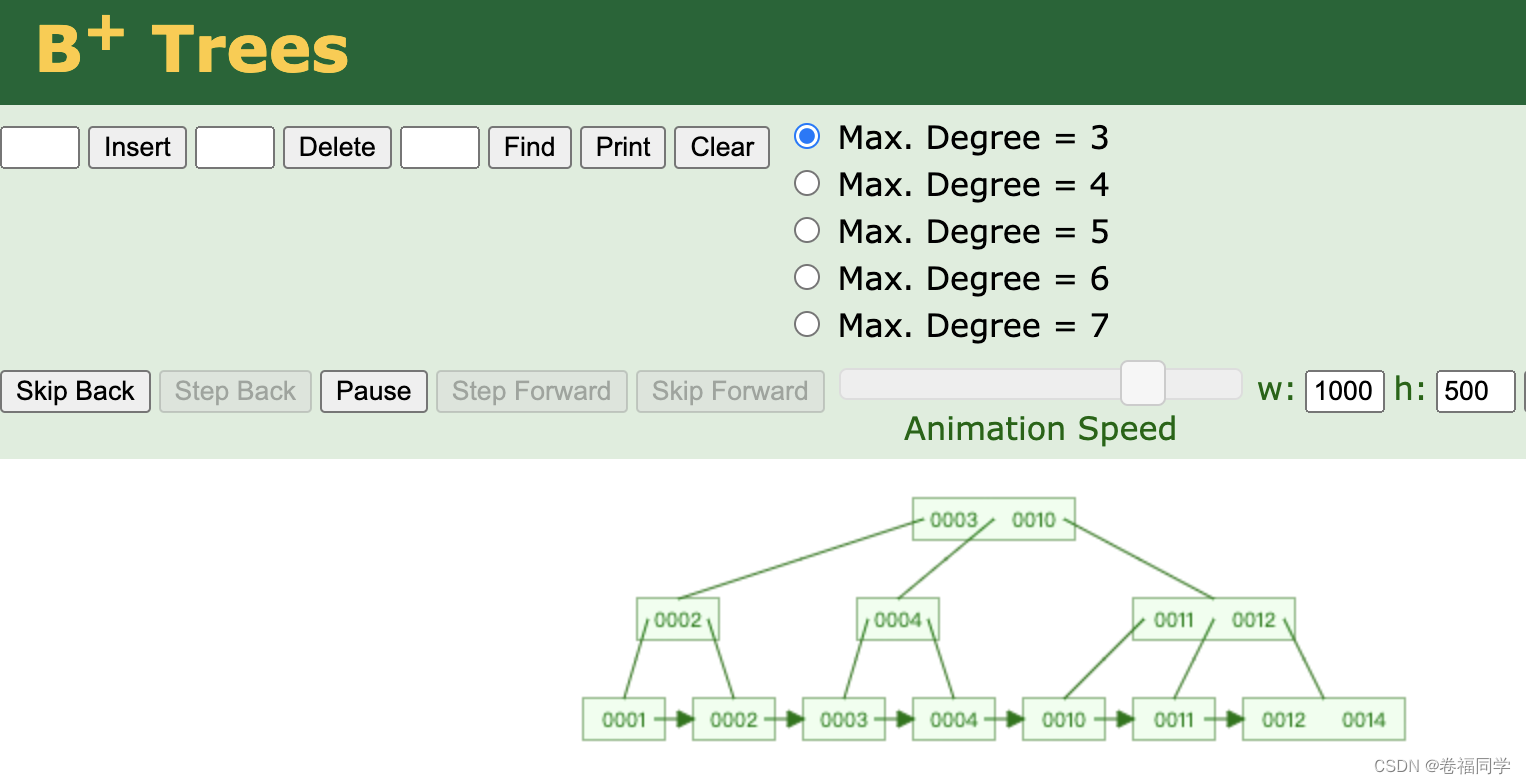Select Max. Degree = 6 radio button
The image size is (1526, 784).
tap(807, 277)
